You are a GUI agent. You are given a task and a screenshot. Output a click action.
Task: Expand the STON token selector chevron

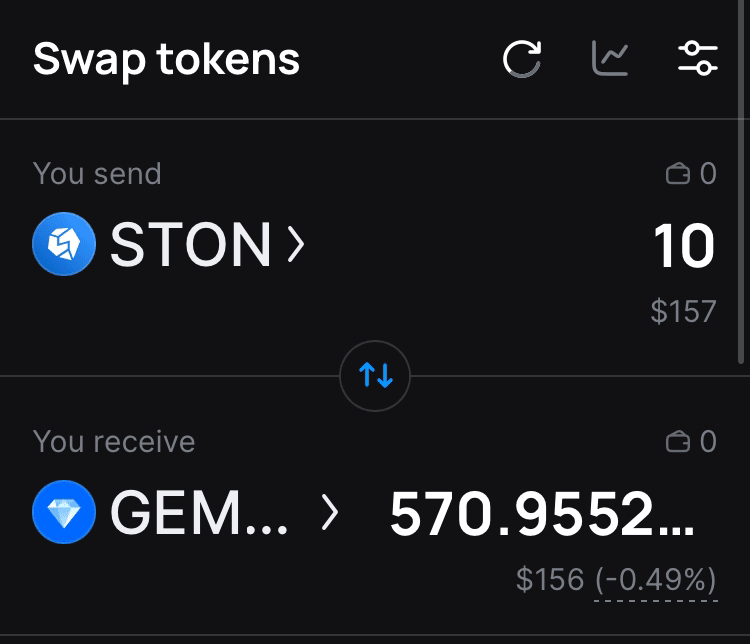tap(295, 245)
